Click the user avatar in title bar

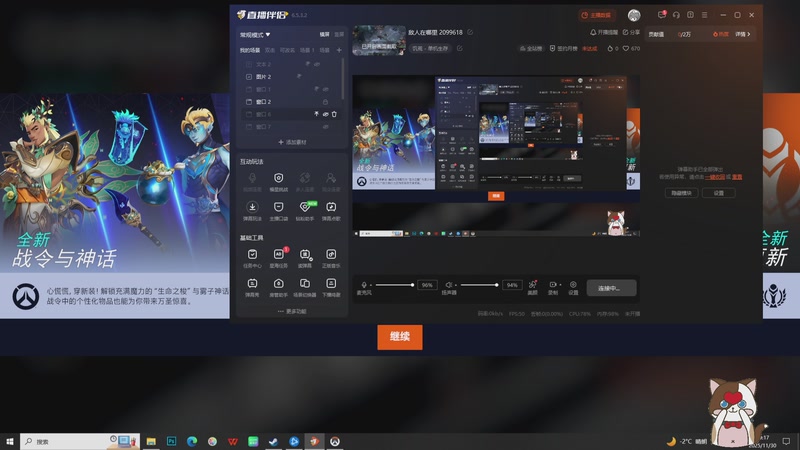634,15
